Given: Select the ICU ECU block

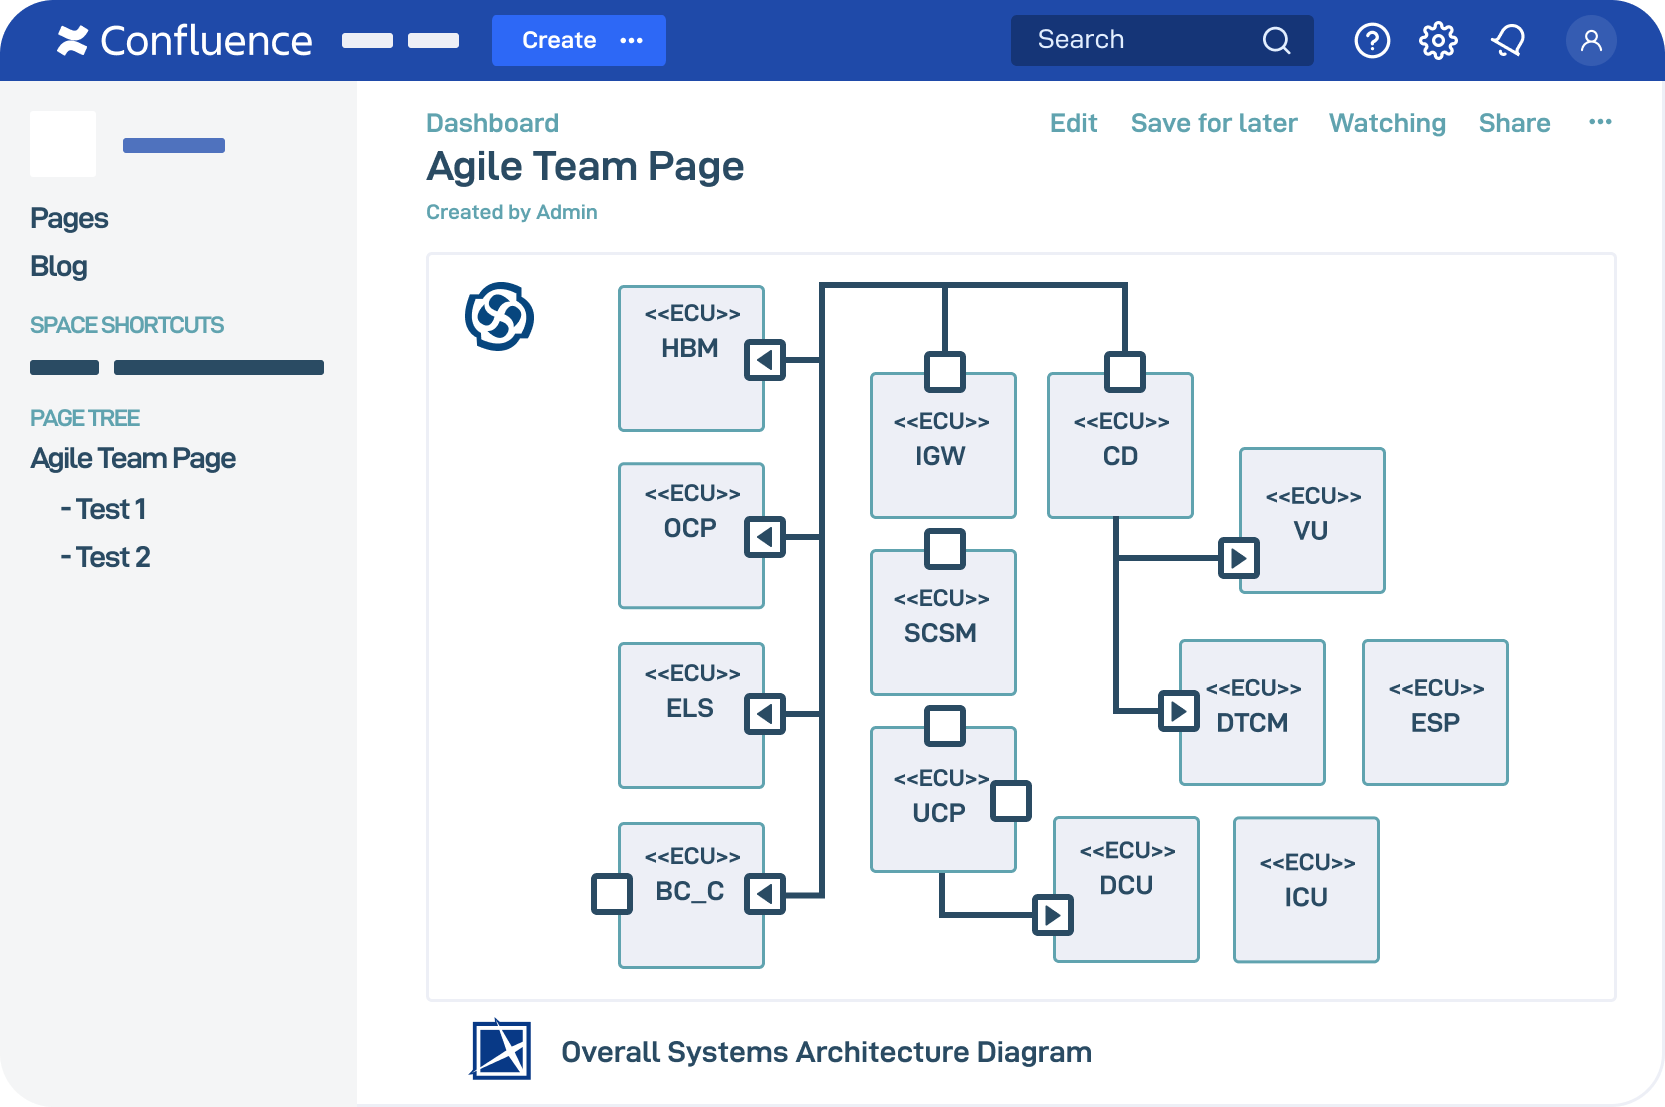Looking at the screenshot, I should [1306, 890].
